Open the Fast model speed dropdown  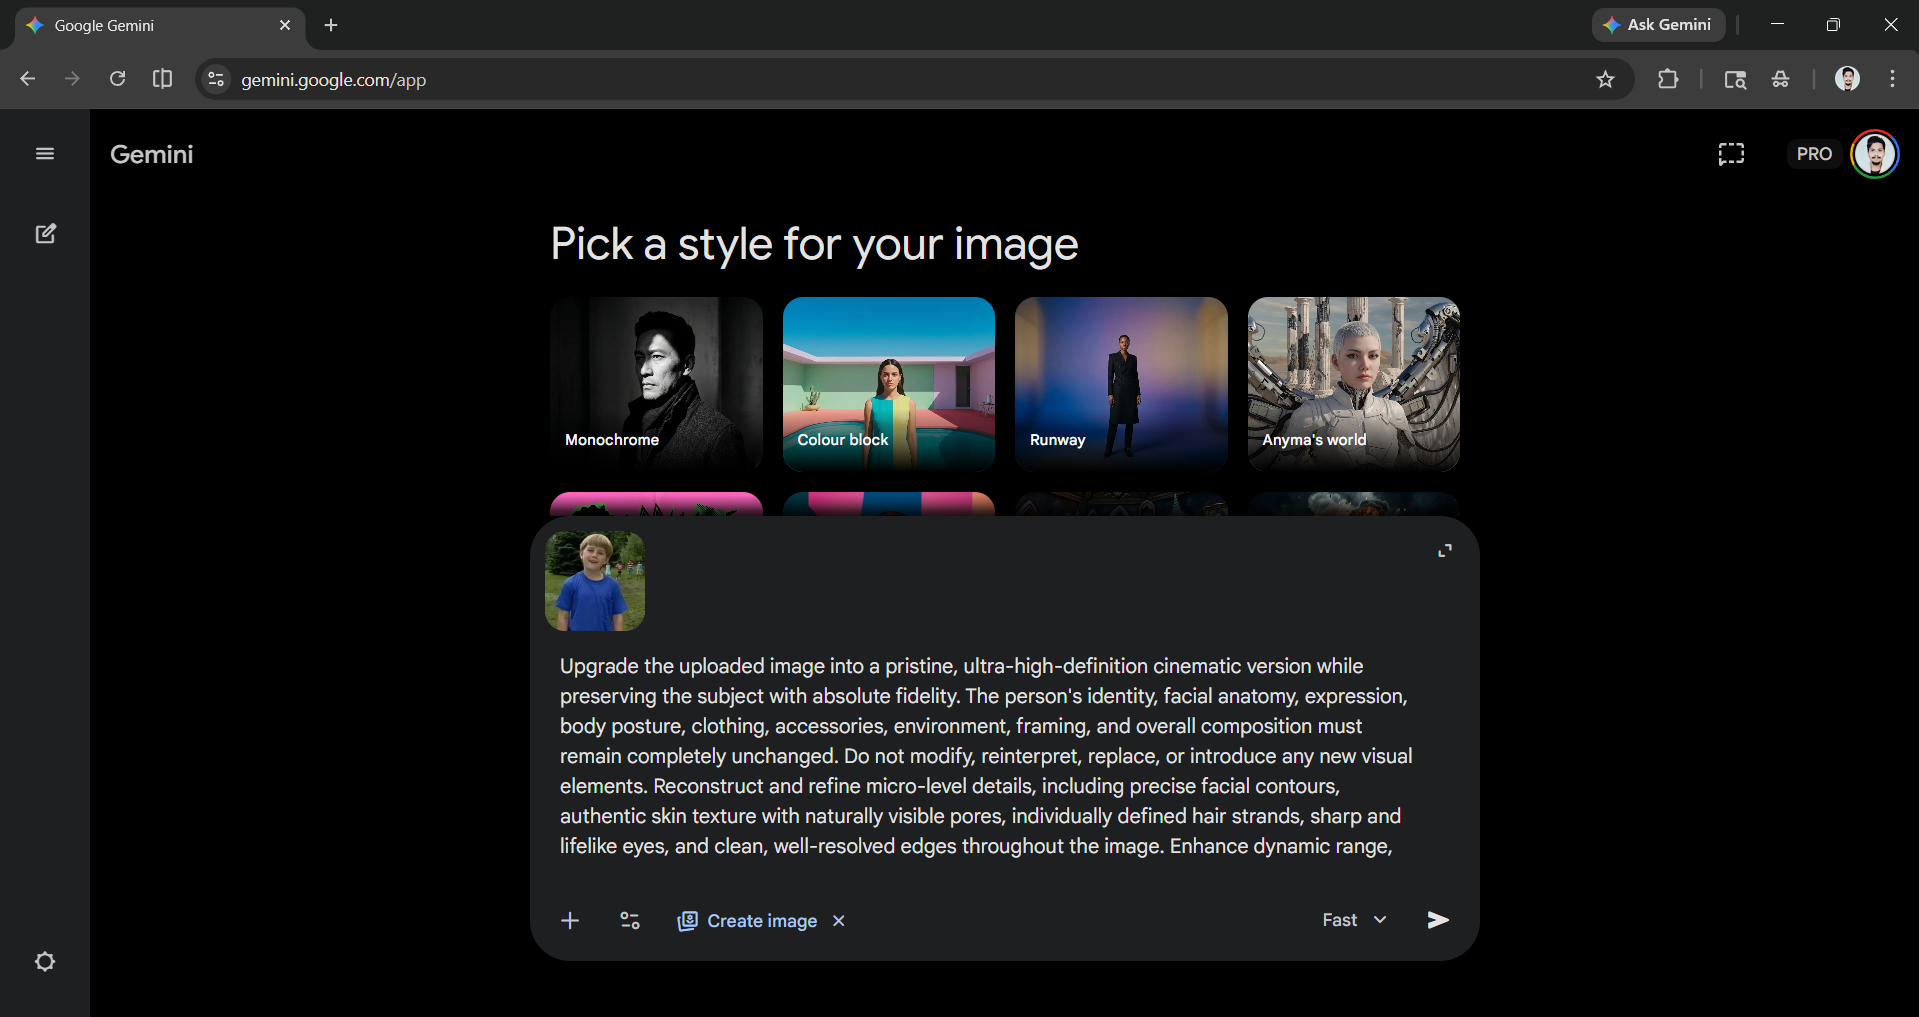(x=1352, y=919)
